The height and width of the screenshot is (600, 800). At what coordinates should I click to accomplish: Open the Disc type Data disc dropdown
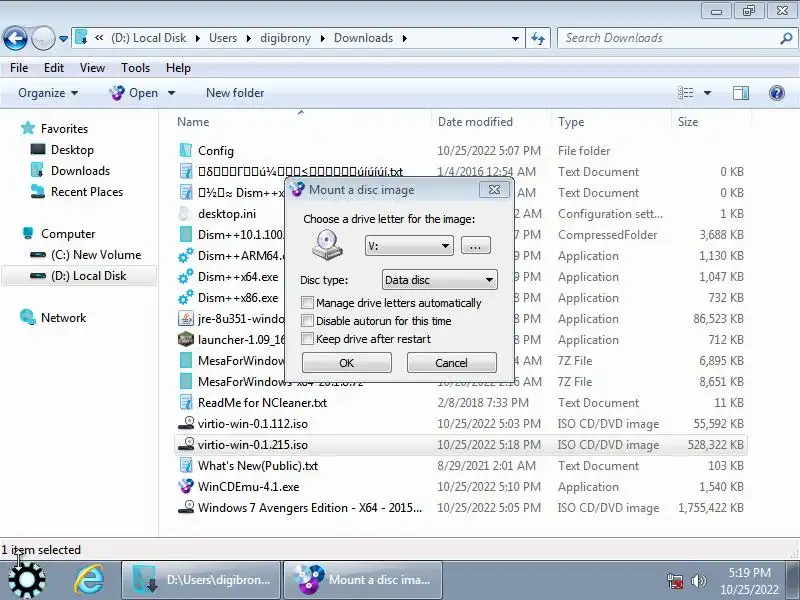click(x=439, y=280)
